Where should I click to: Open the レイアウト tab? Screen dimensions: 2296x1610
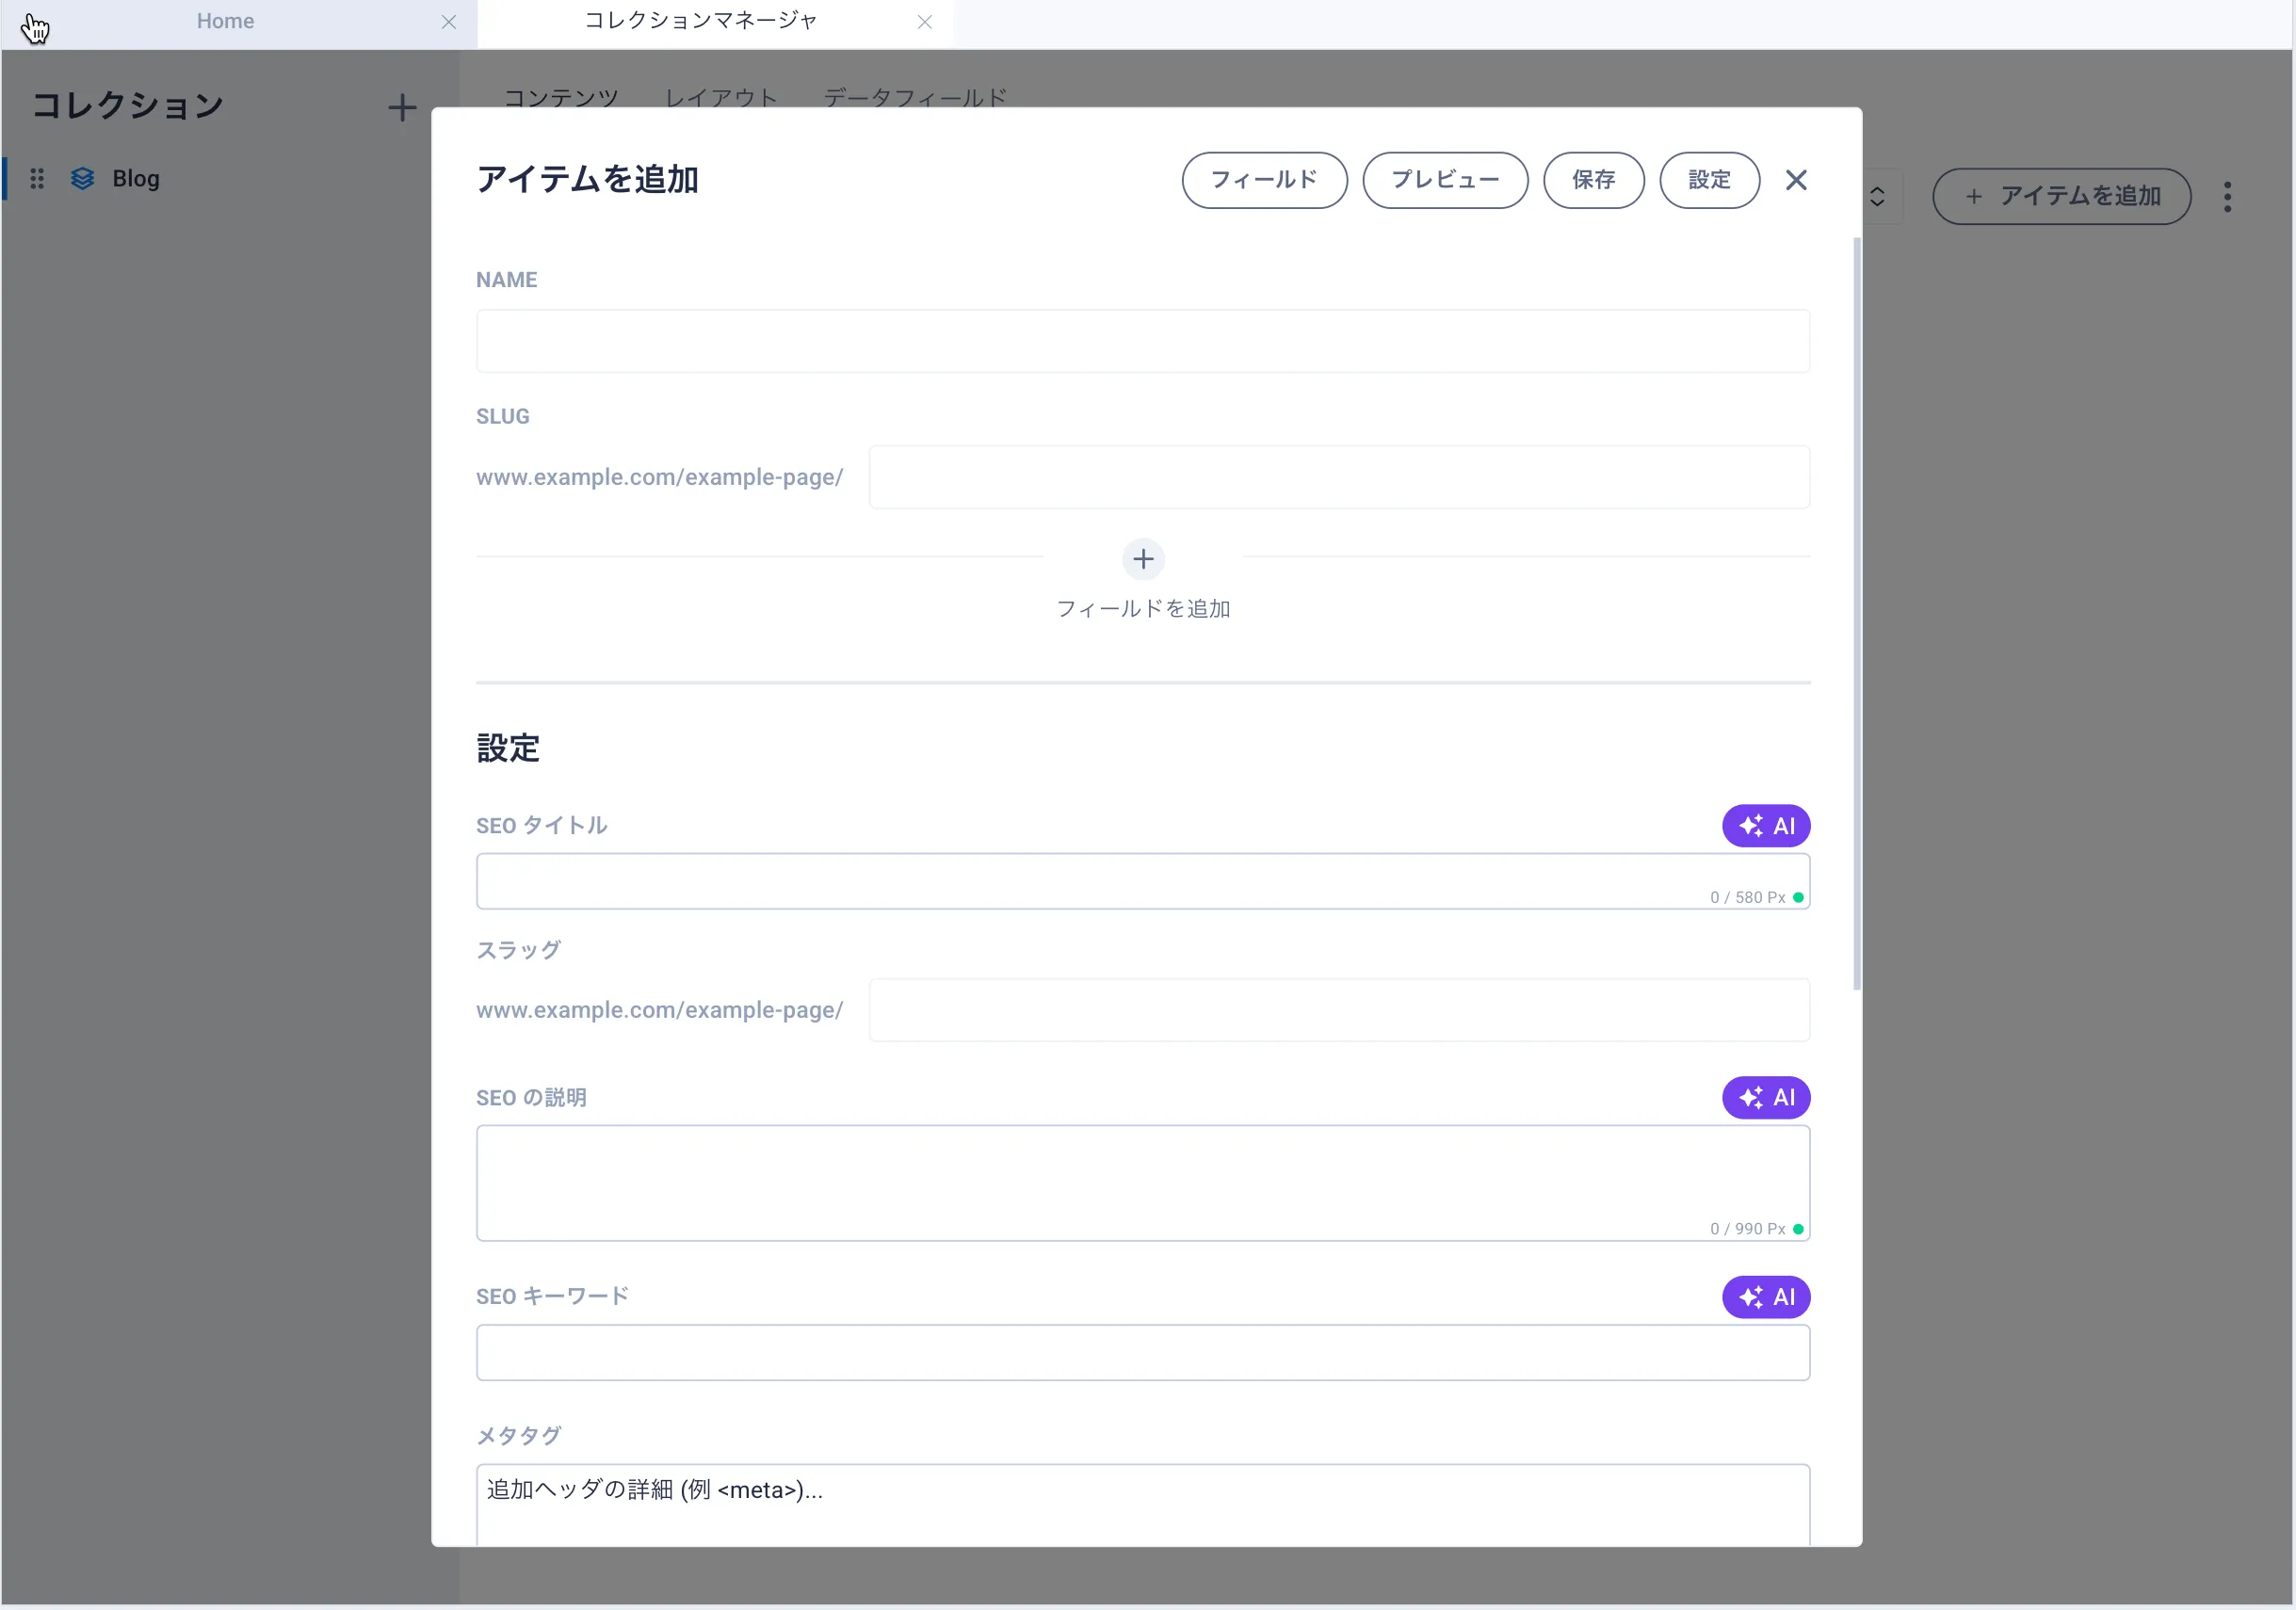[x=721, y=98]
